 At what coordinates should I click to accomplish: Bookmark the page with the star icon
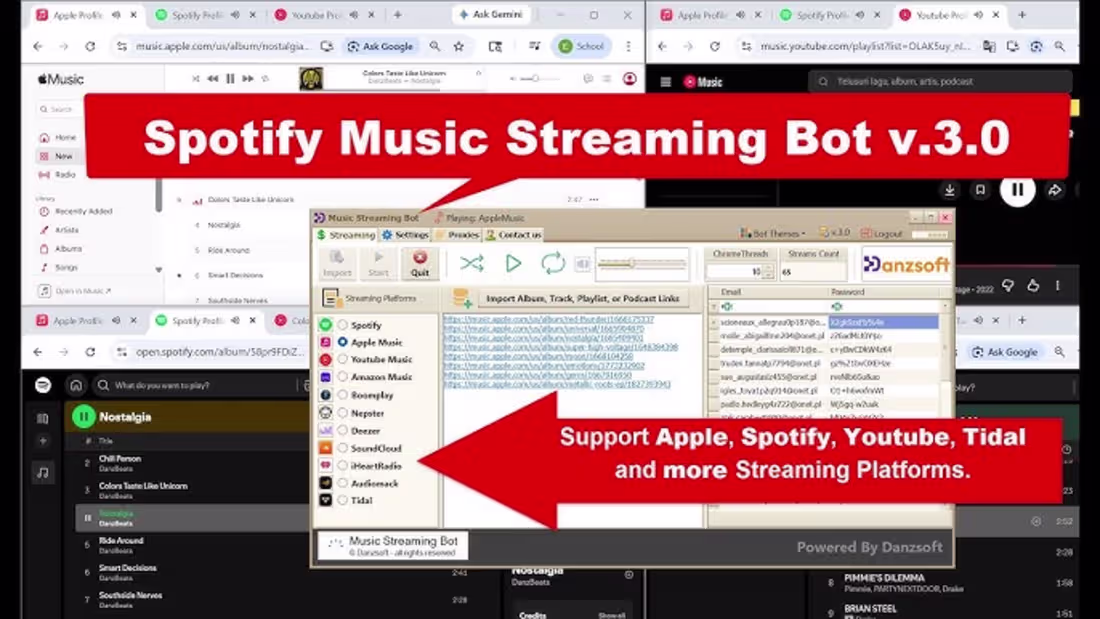click(459, 46)
